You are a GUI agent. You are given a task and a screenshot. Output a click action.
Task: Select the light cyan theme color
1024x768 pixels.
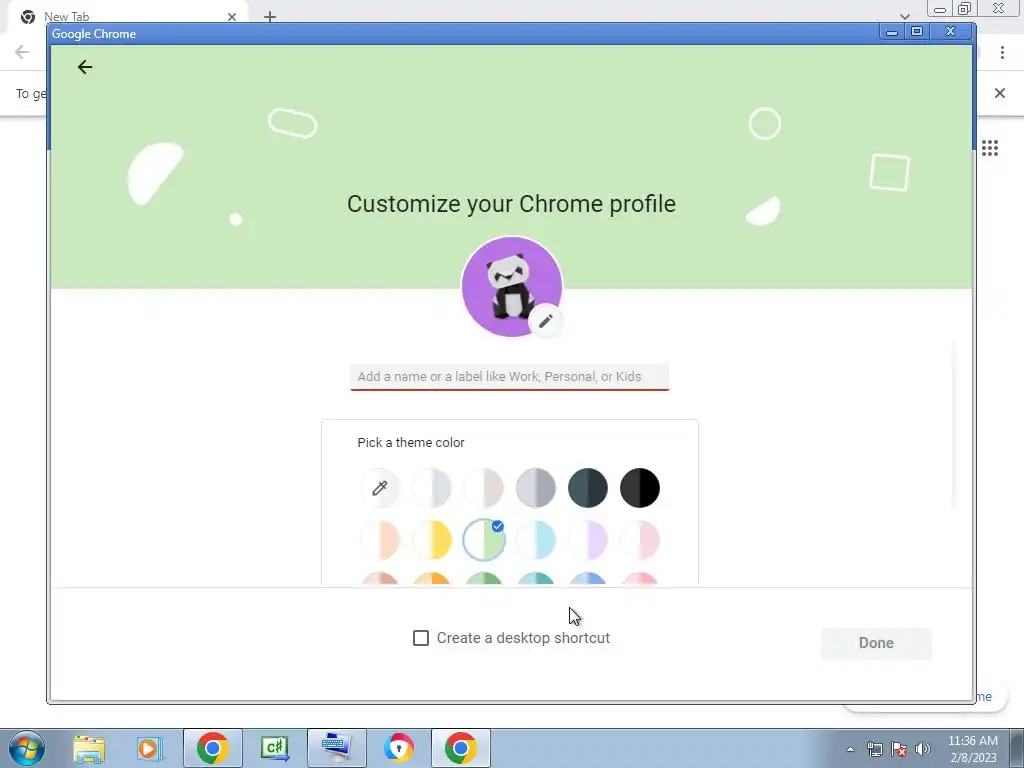coord(536,540)
